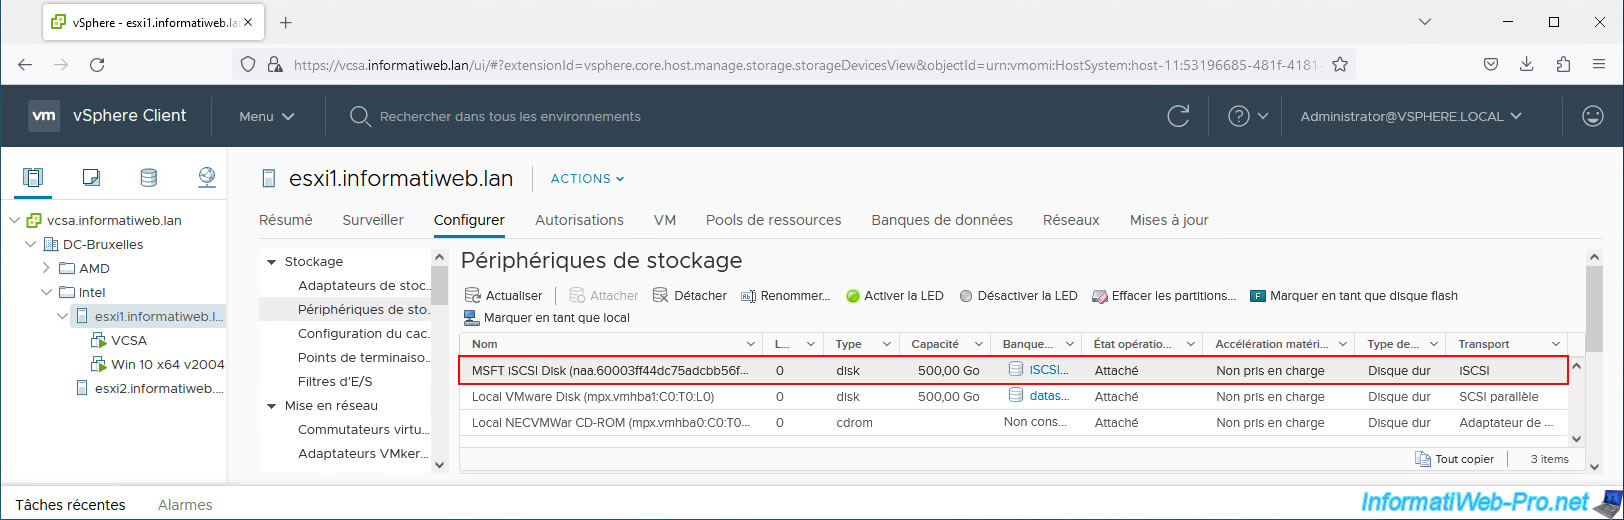Image resolution: width=1624 pixels, height=520 pixels.
Task: Open the Hosts and Clusters inventory view
Action: tap(33, 178)
